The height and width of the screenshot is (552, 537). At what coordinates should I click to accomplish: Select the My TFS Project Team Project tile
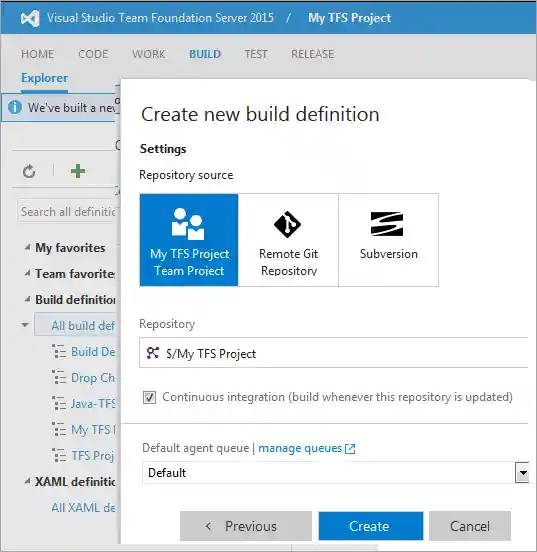pos(189,240)
